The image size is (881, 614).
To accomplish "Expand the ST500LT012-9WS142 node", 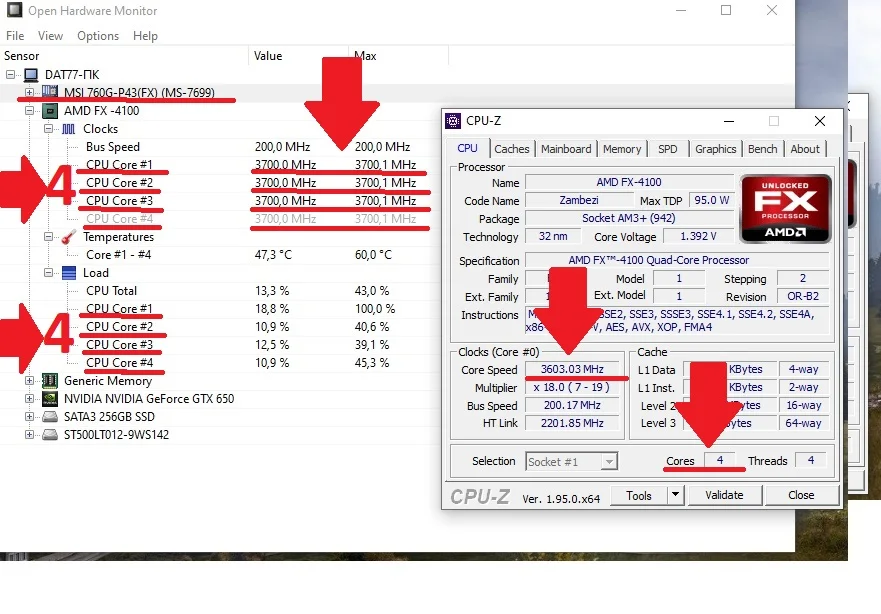I will pyautogui.click(x=29, y=434).
